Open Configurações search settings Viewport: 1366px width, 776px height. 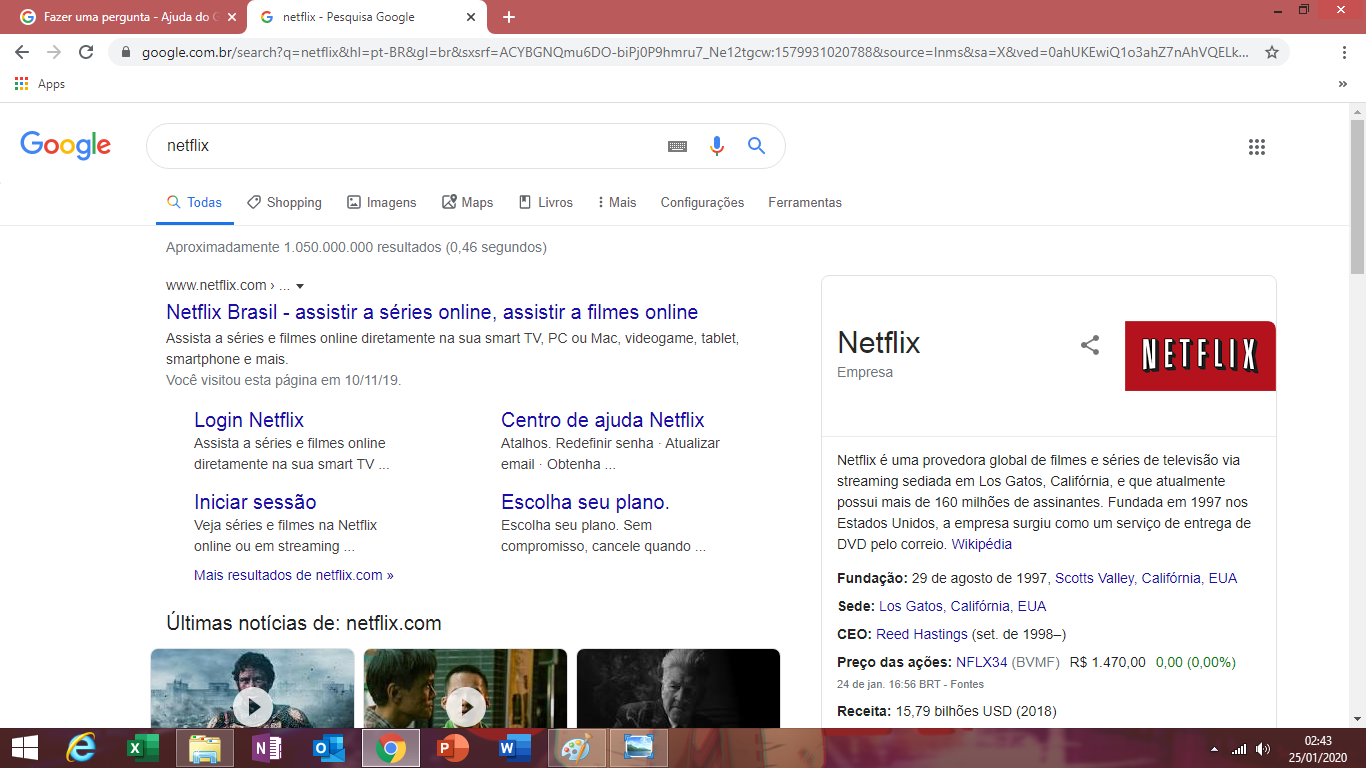[702, 202]
